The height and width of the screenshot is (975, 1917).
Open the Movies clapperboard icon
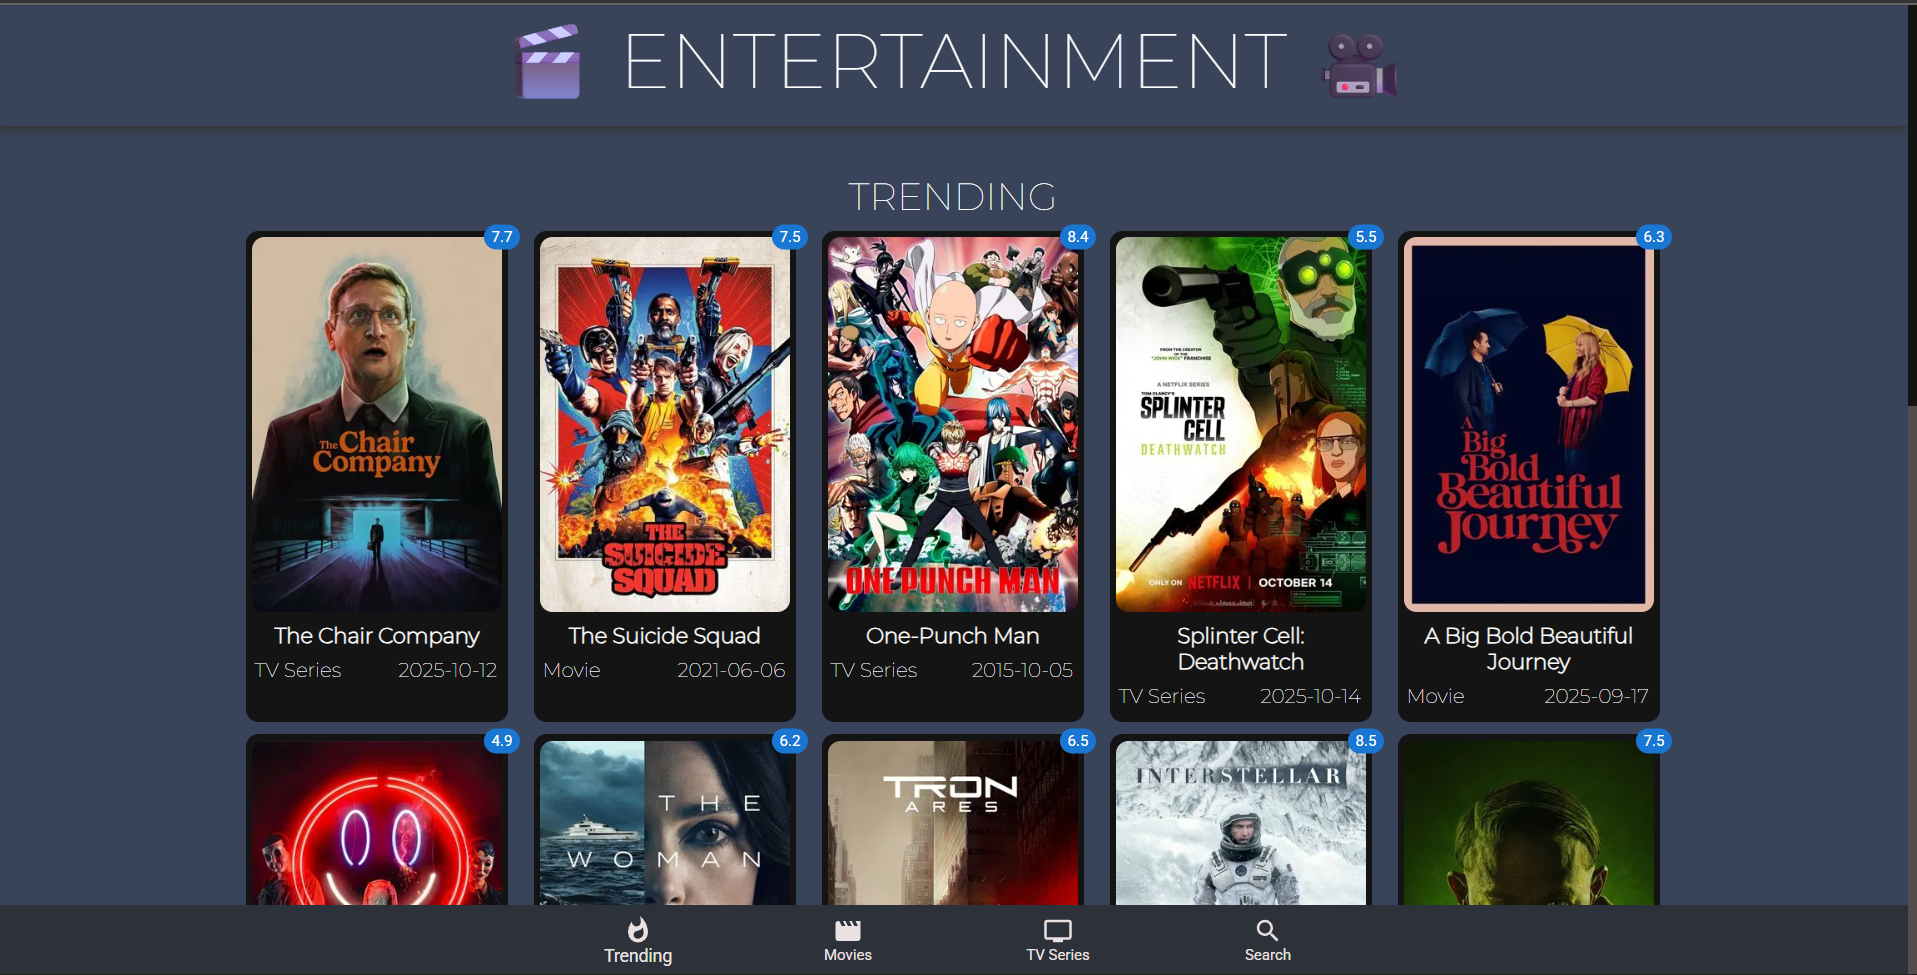pyautogui.click(x=847, y=930)
